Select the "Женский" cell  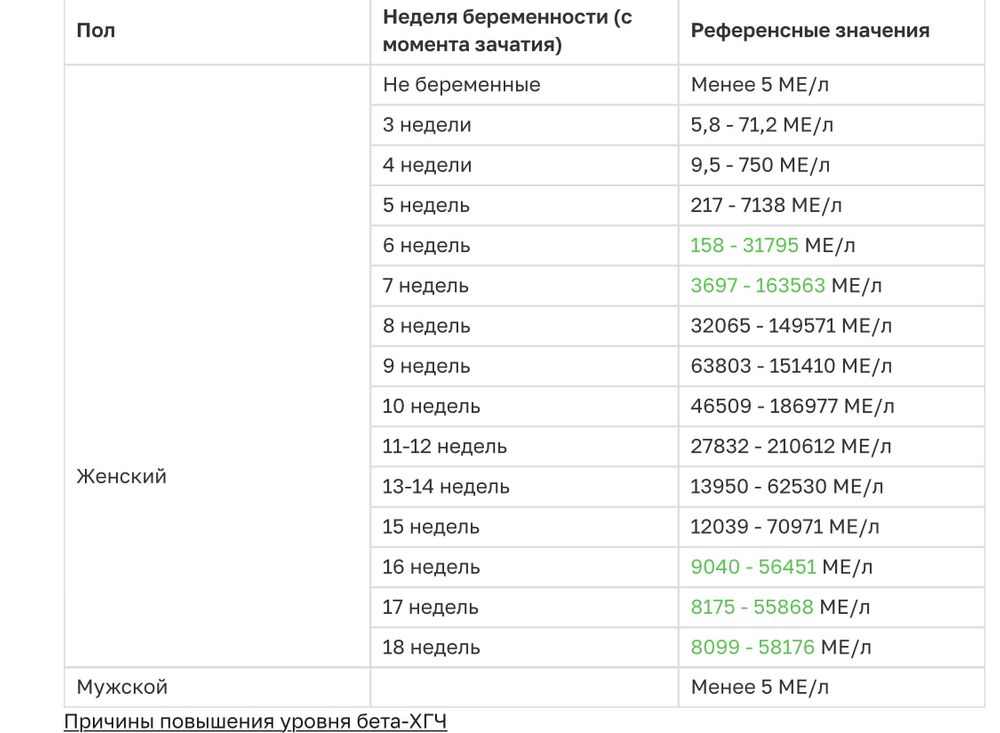122,476
